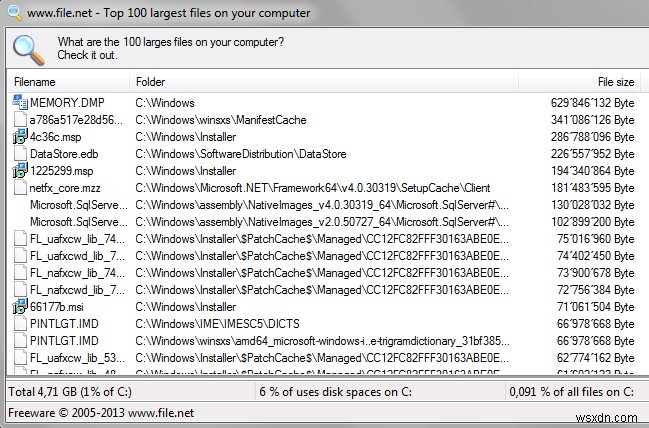Click file size 130'028'032 Byte

coord(592,205)
